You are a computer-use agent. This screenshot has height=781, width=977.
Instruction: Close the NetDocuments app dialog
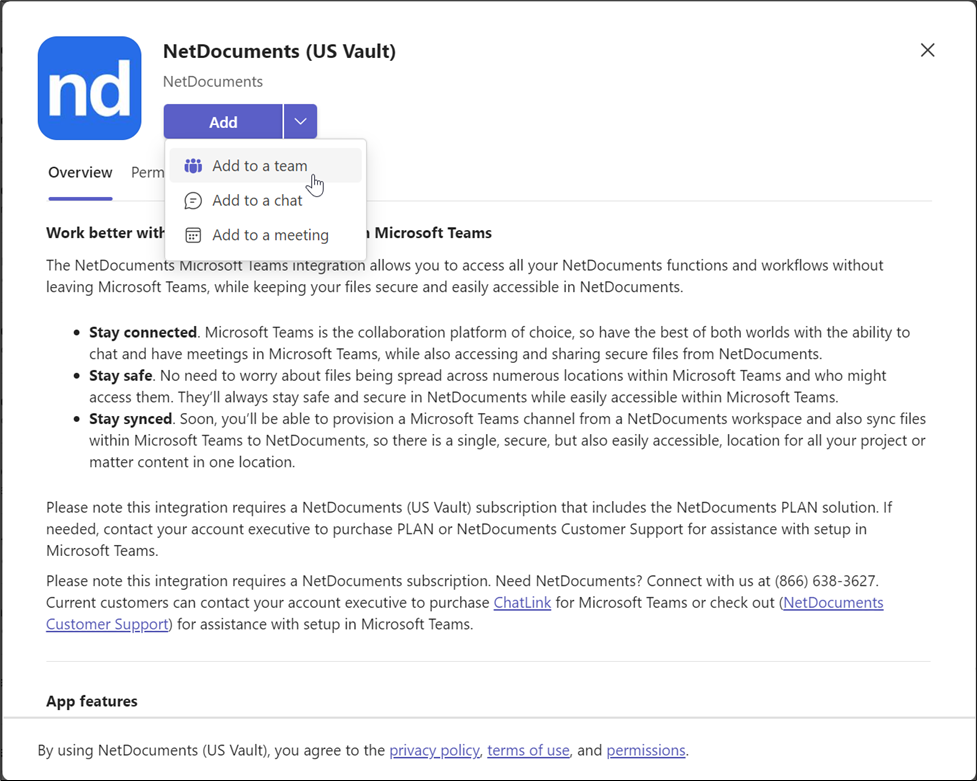point(927,49)
